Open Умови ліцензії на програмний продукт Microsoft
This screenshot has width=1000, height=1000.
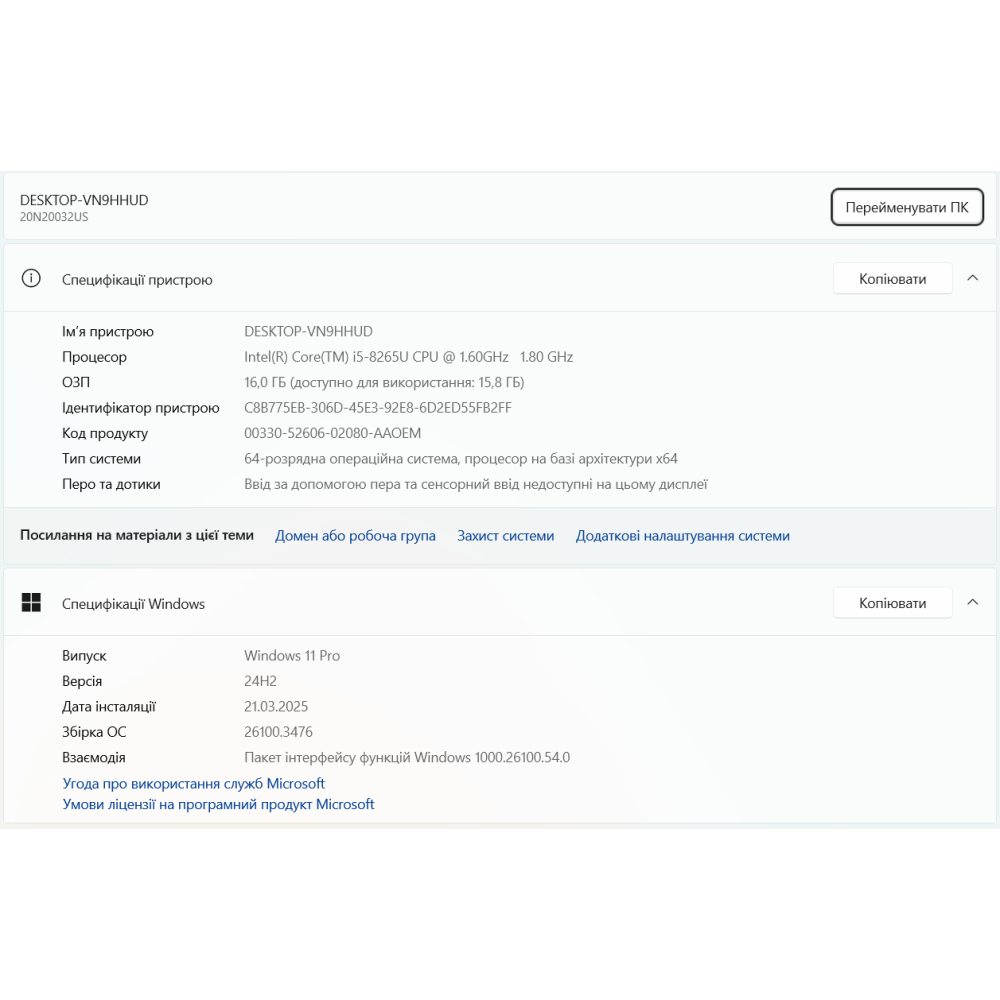coord(218,804)
